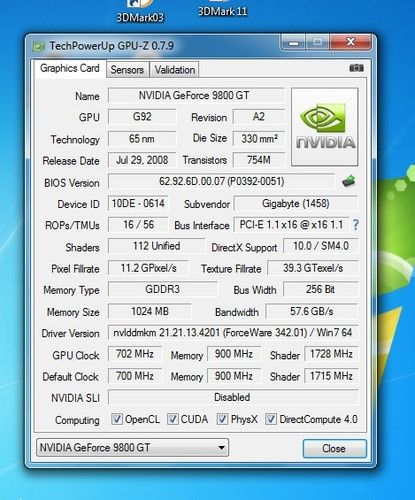Click the Gigabyte (1458) subvendor value
Screen dimensions: 415x500
pyautogui.click(x=296, y=203)
